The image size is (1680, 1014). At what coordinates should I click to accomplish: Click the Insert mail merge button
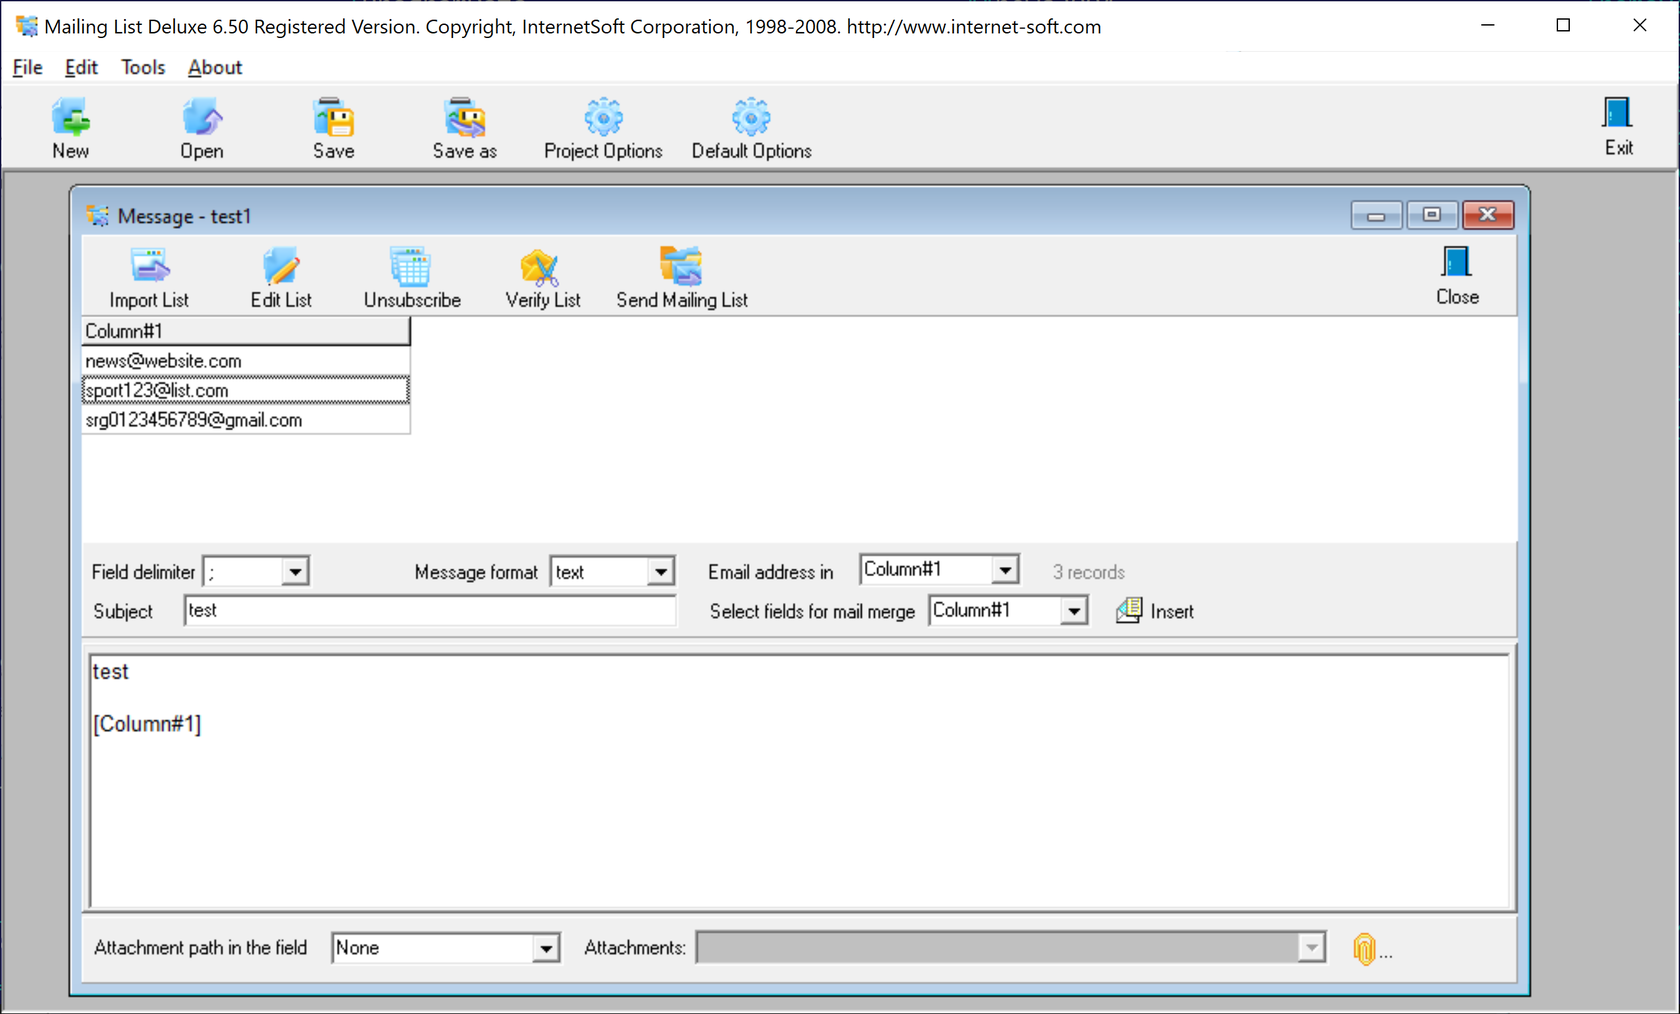point(1154,610)
